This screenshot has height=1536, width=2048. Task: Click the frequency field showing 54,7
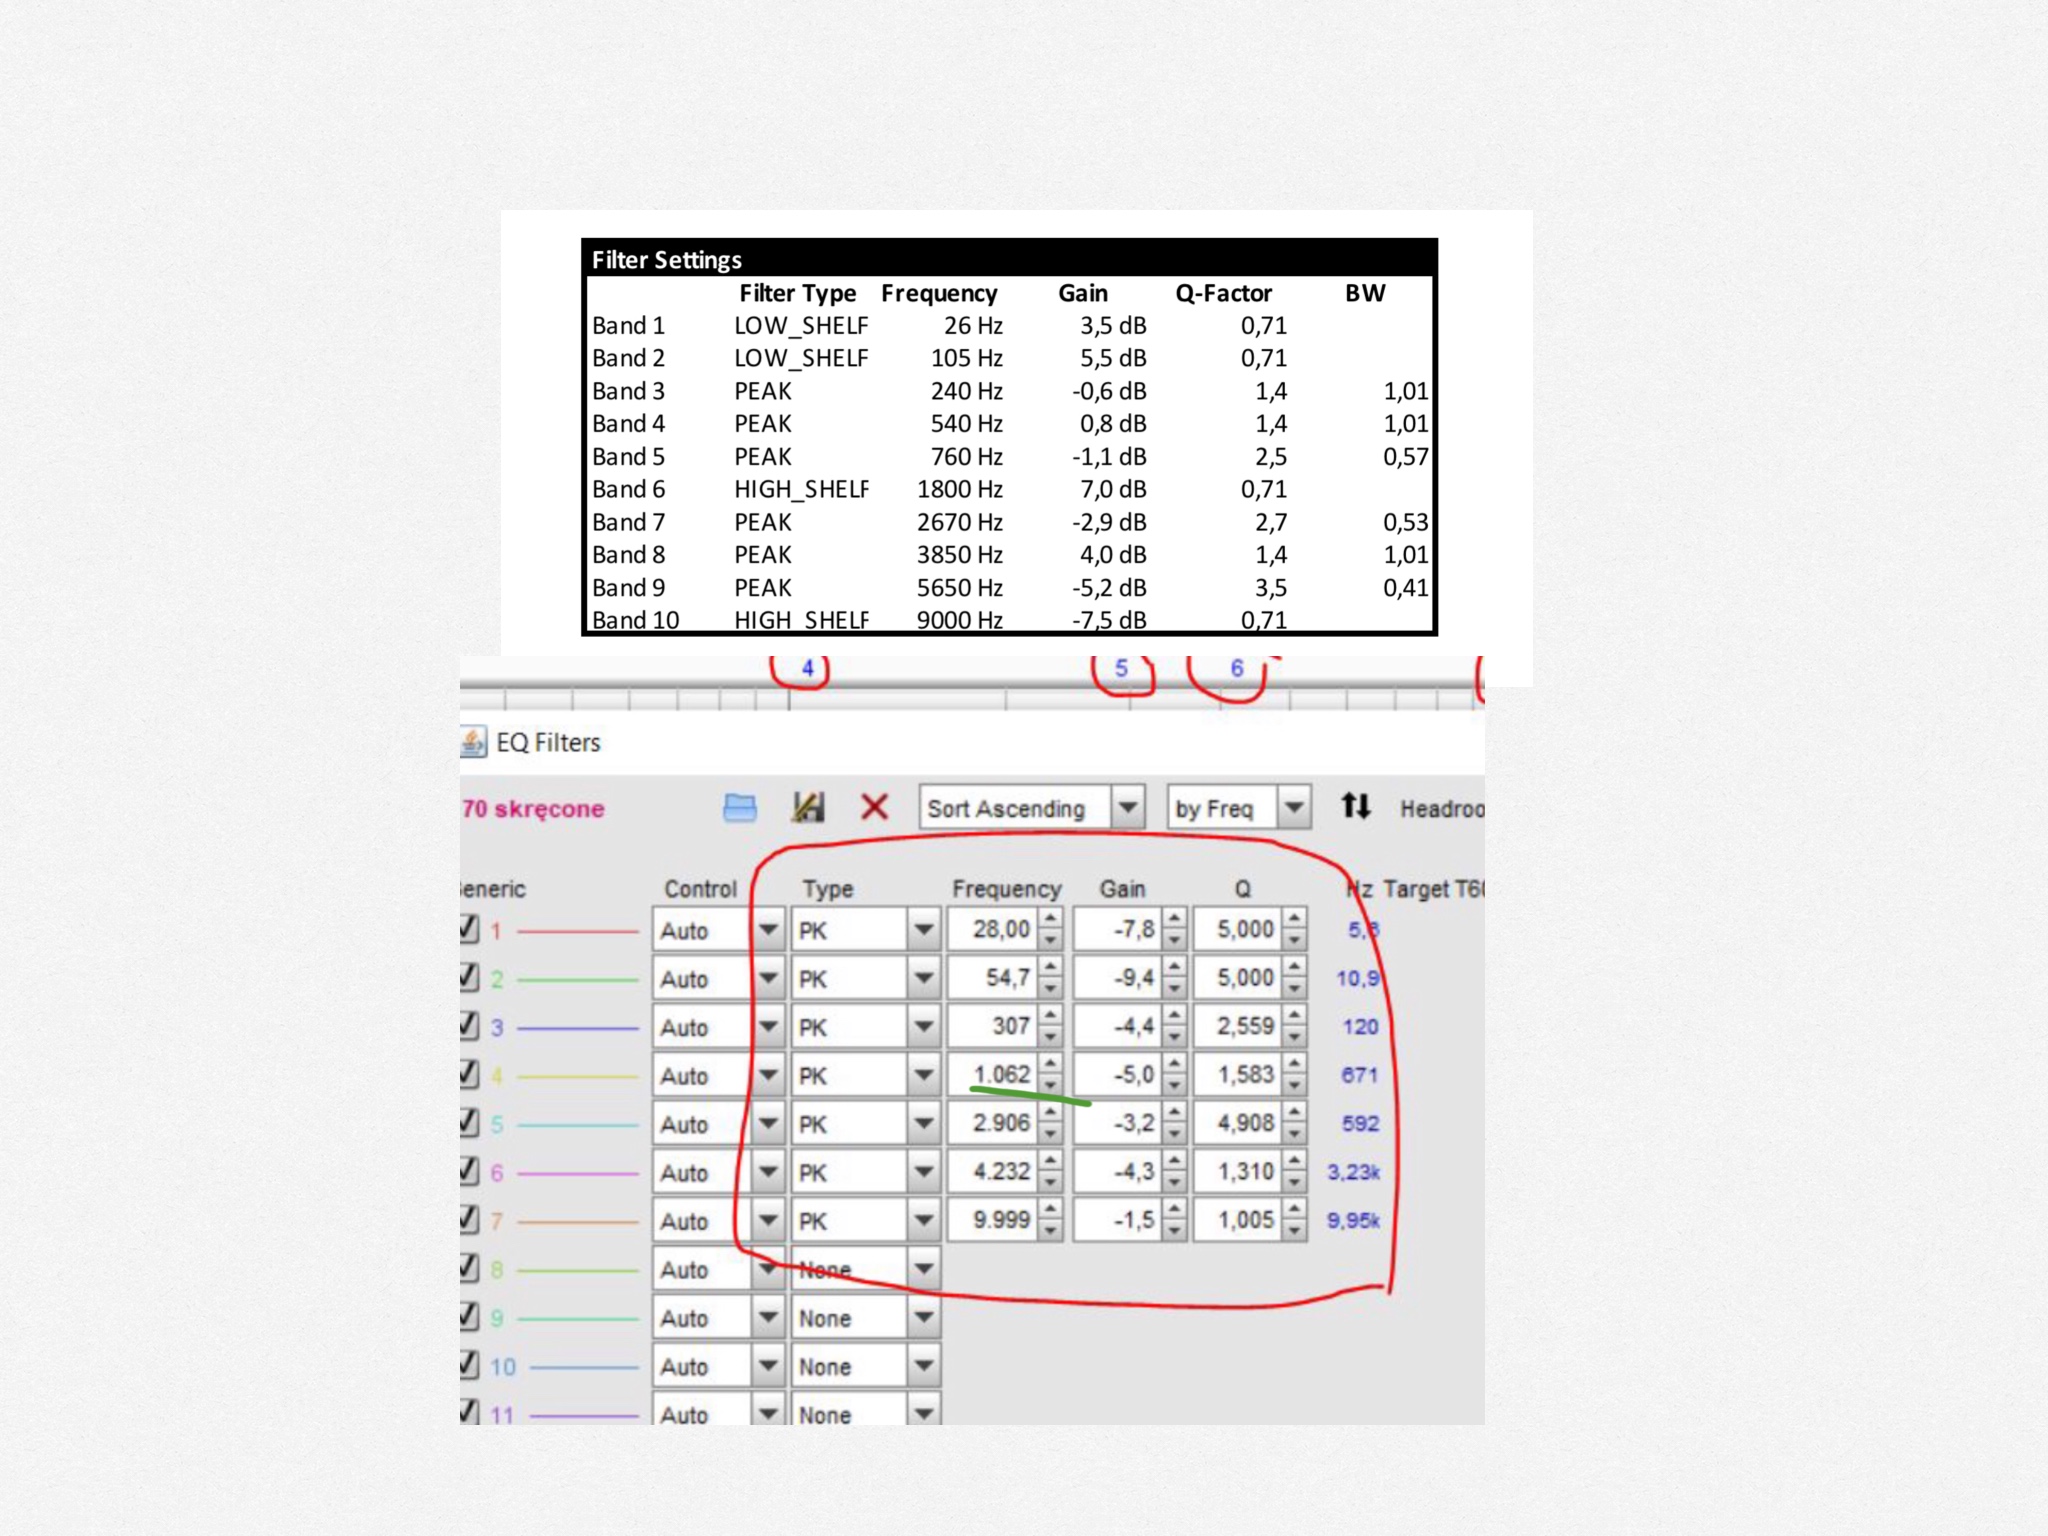point(992,977)
